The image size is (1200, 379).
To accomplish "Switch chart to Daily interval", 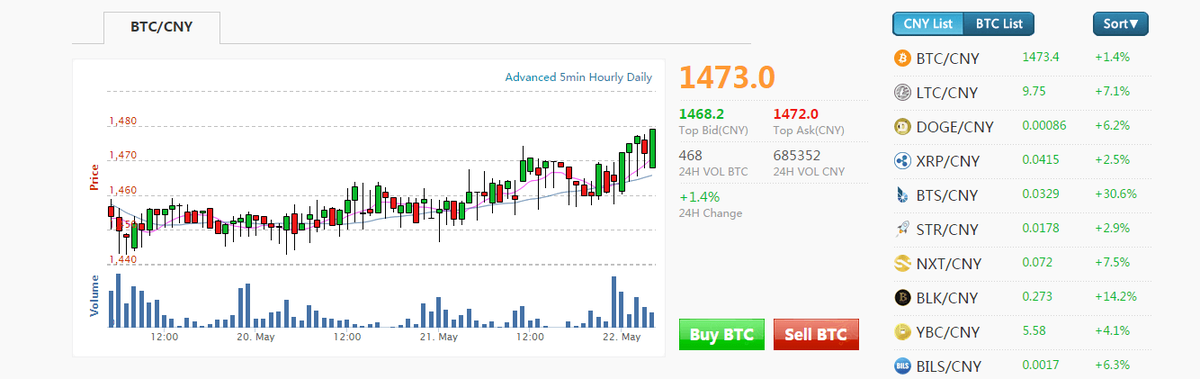I will click(x=639, y=77).
